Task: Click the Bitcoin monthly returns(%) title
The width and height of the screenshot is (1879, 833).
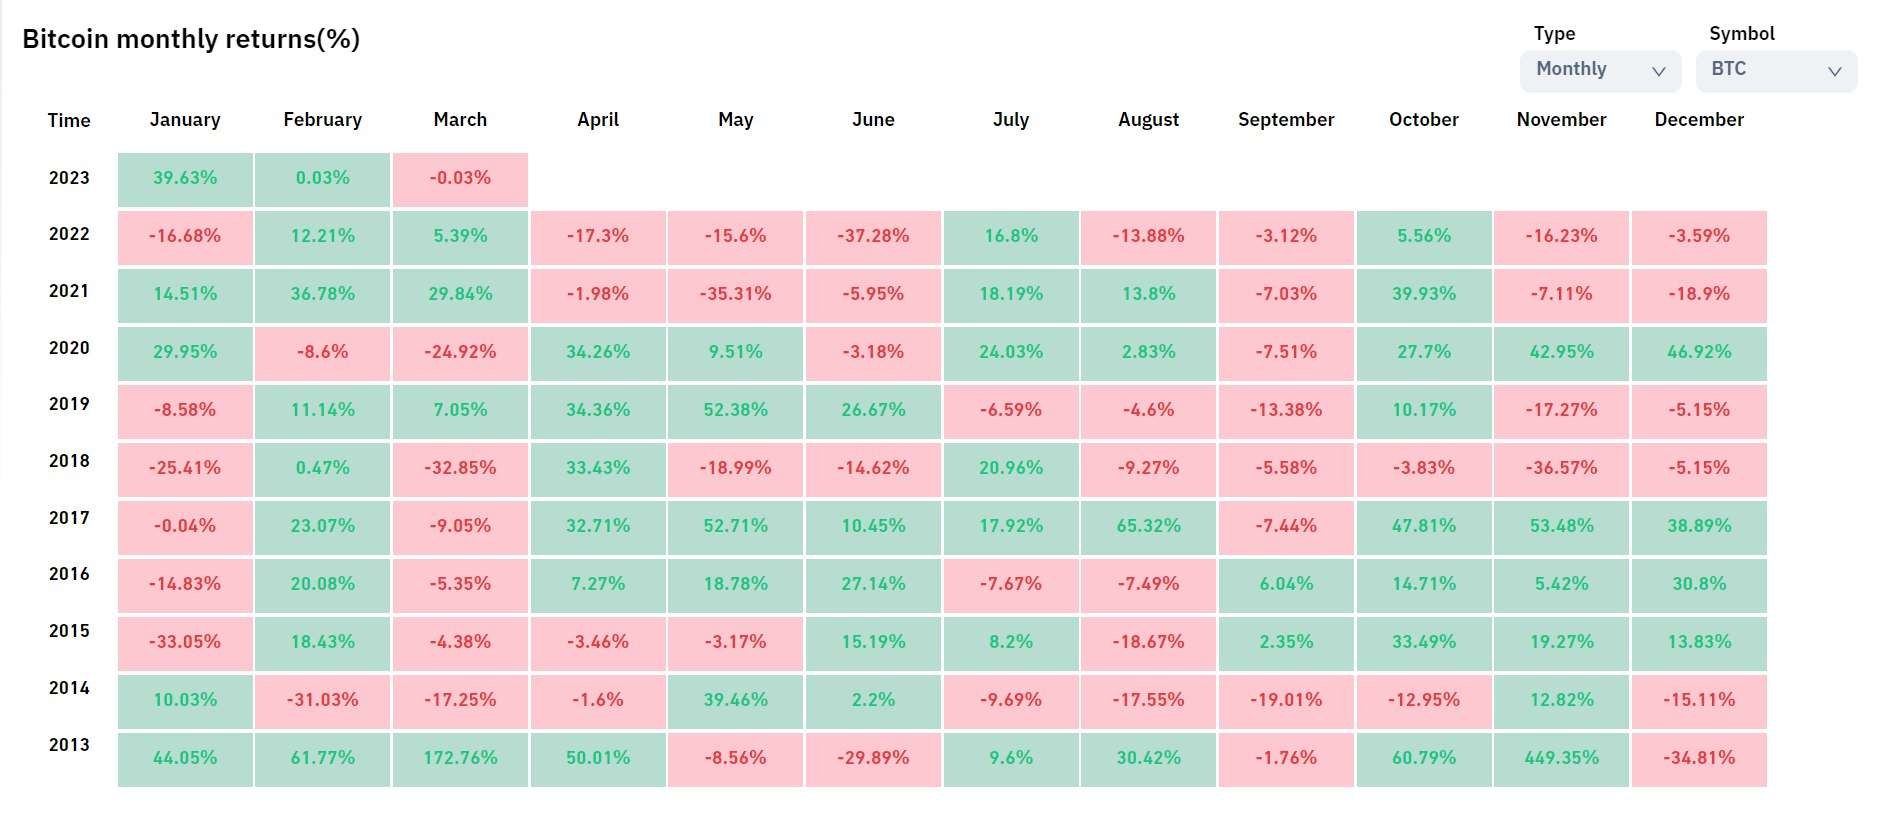Action: [x=191, y=39]
